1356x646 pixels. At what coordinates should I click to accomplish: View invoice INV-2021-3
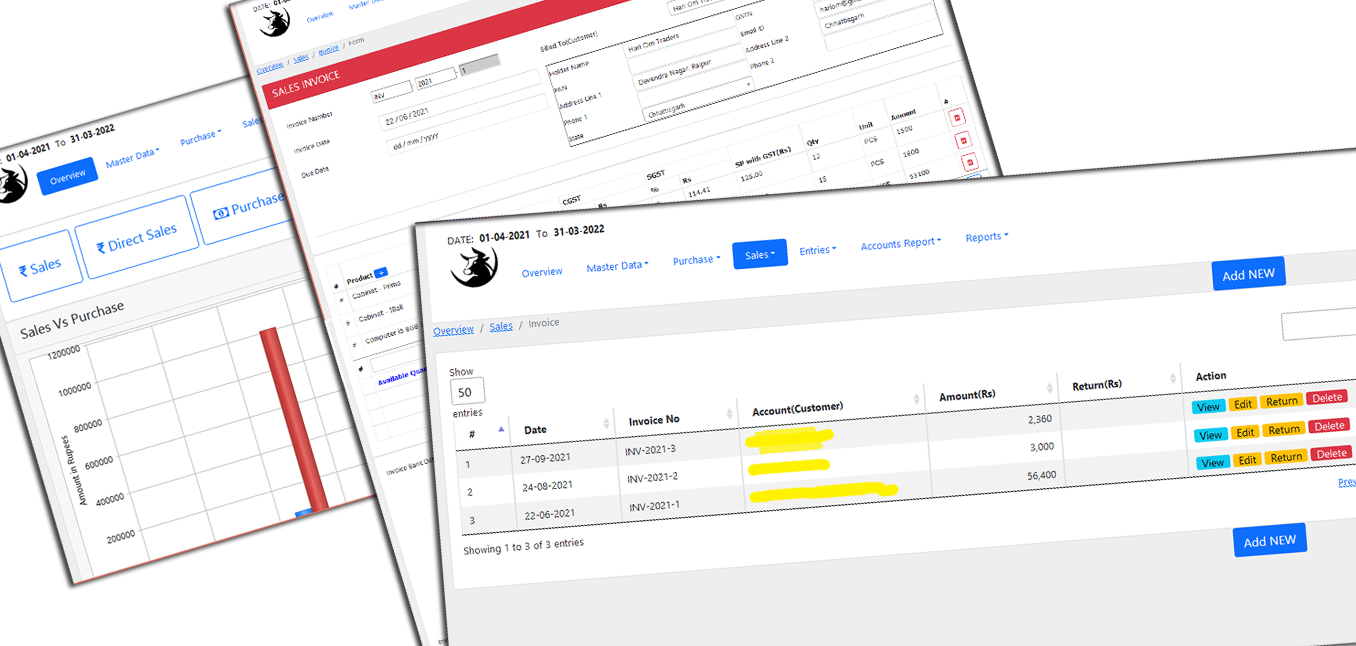tap(1208, 407)
